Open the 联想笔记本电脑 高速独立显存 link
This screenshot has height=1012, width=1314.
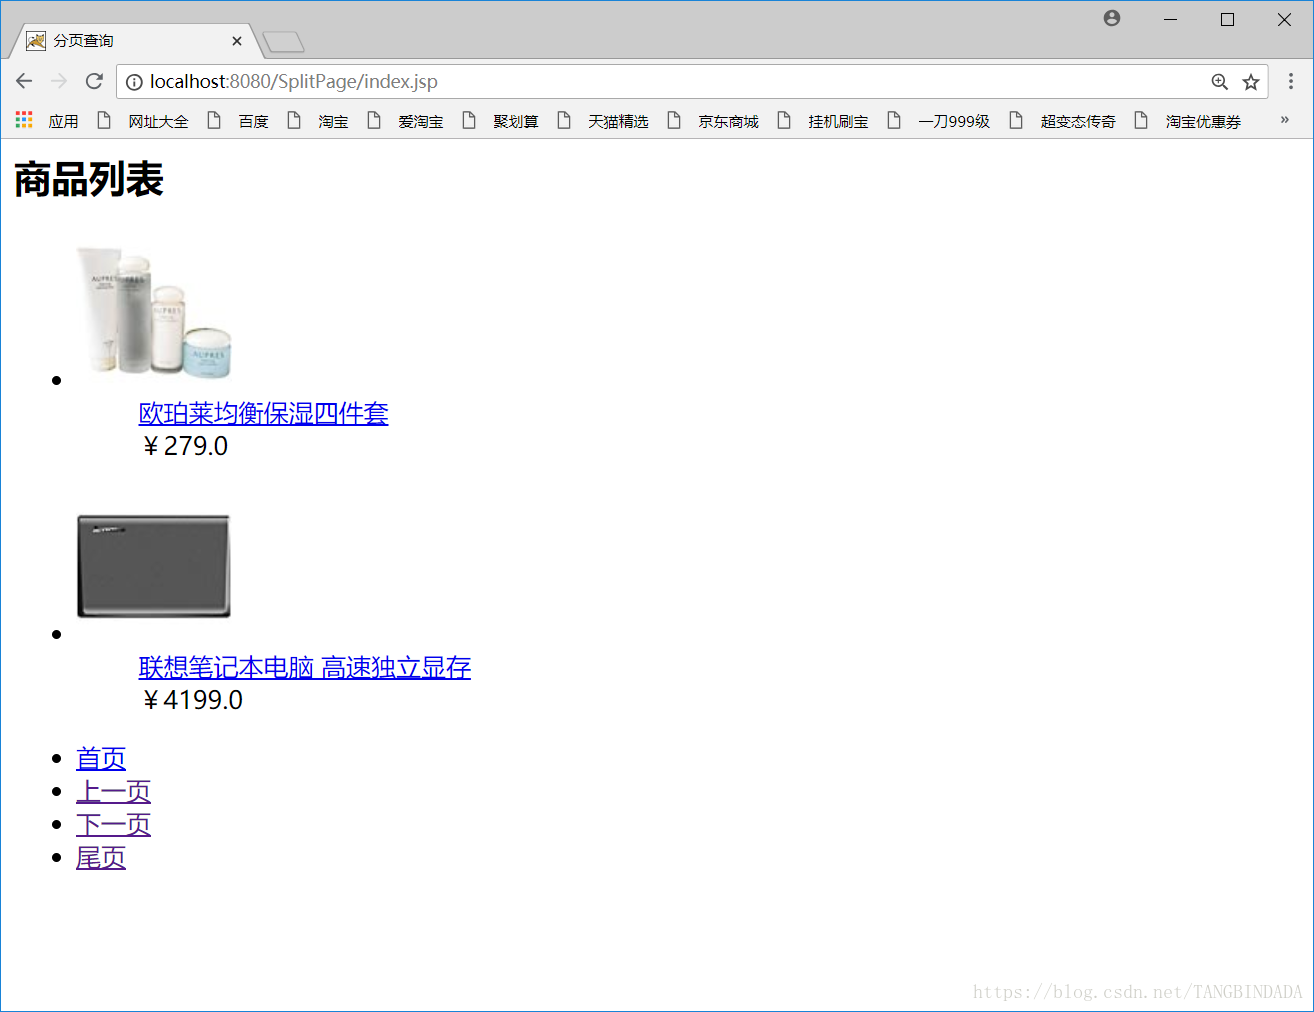pyautogui.click(x=305, y=667)
